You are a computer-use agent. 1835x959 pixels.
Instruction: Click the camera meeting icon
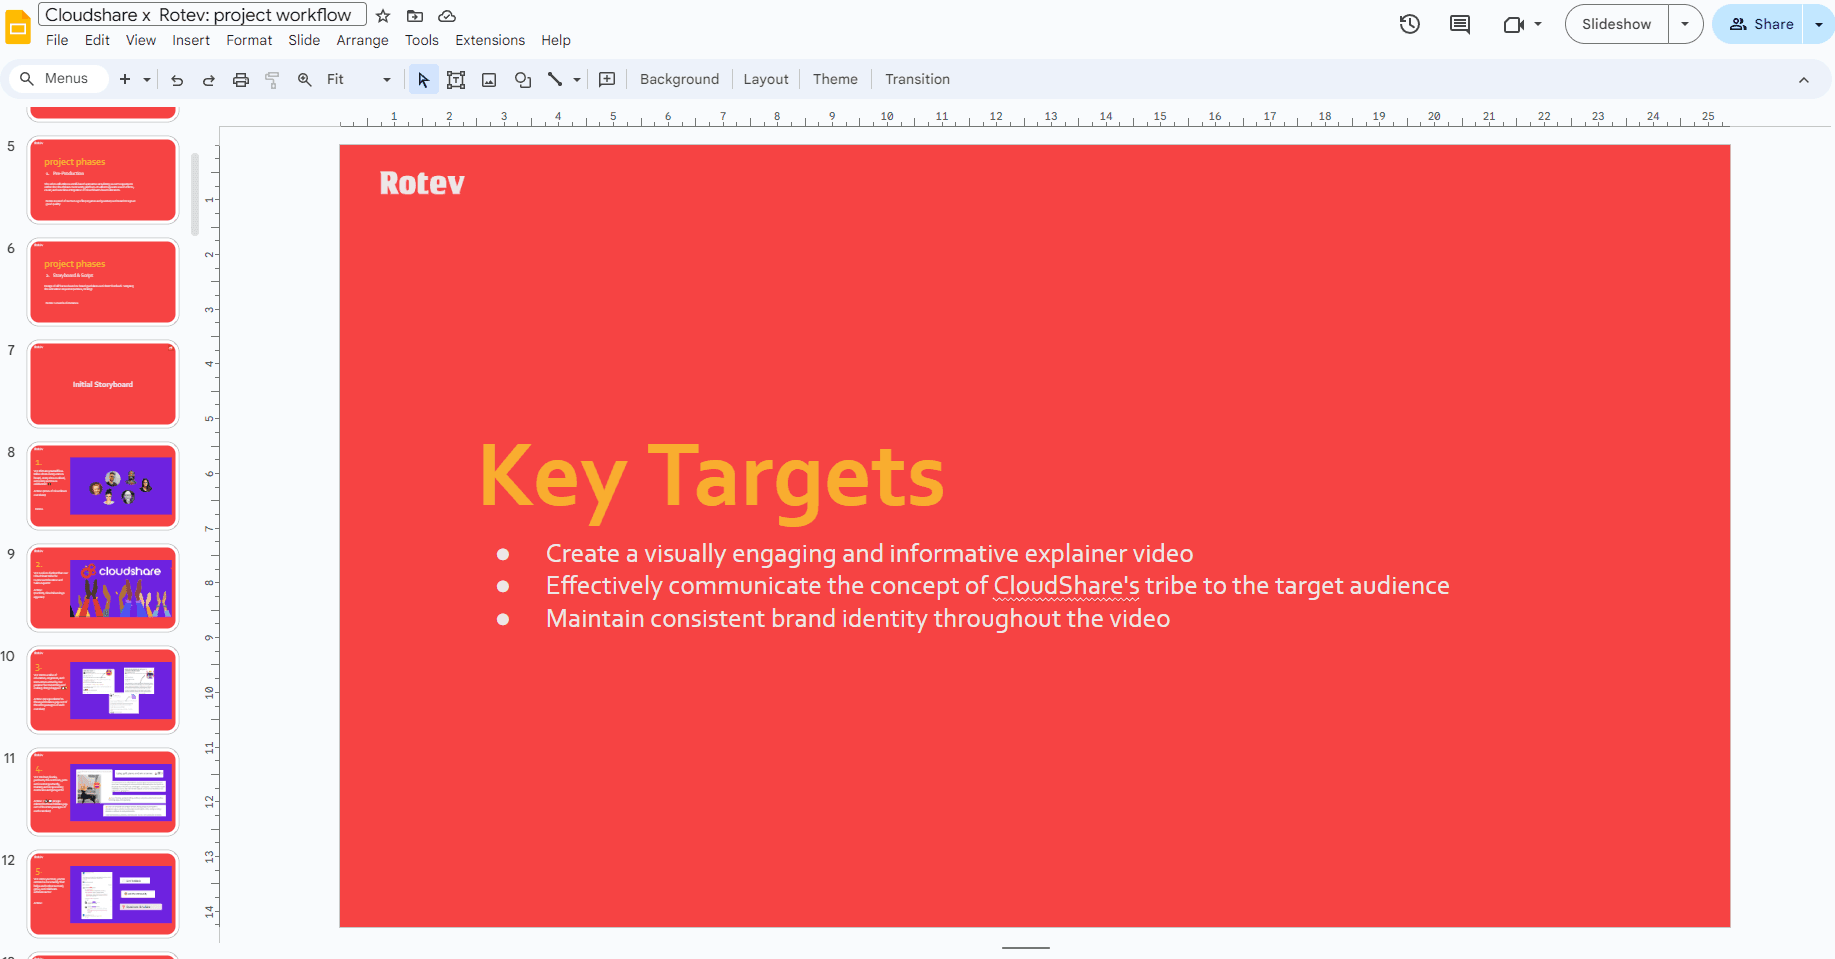coord(1514,24)
